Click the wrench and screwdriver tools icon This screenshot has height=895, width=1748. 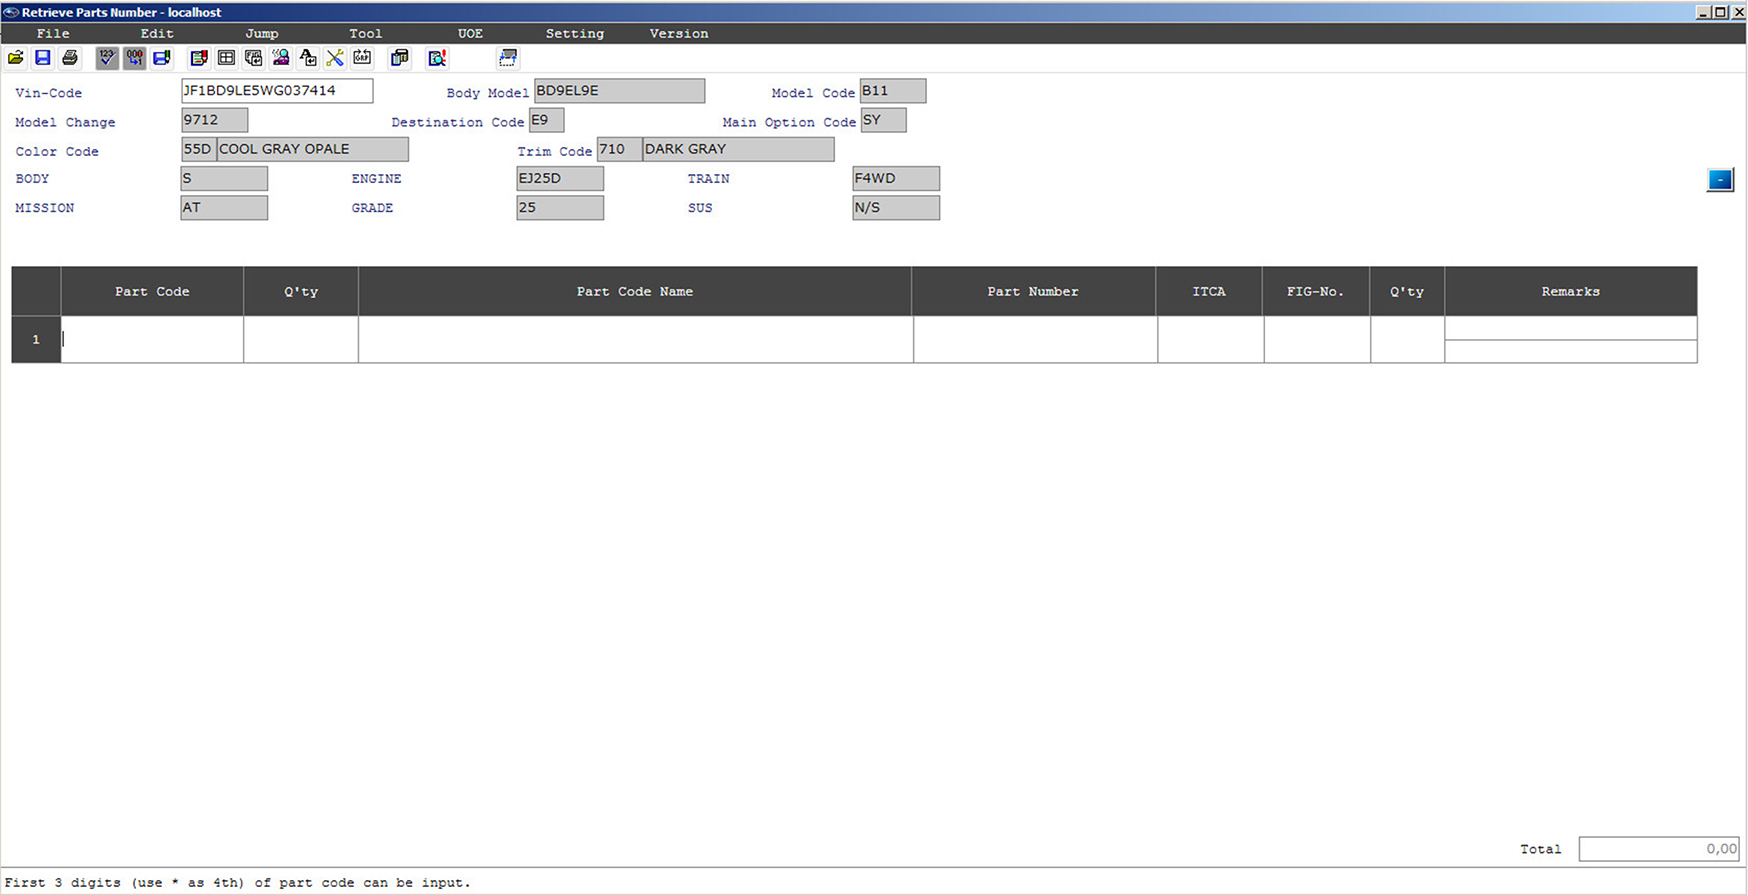click(335, 58)
